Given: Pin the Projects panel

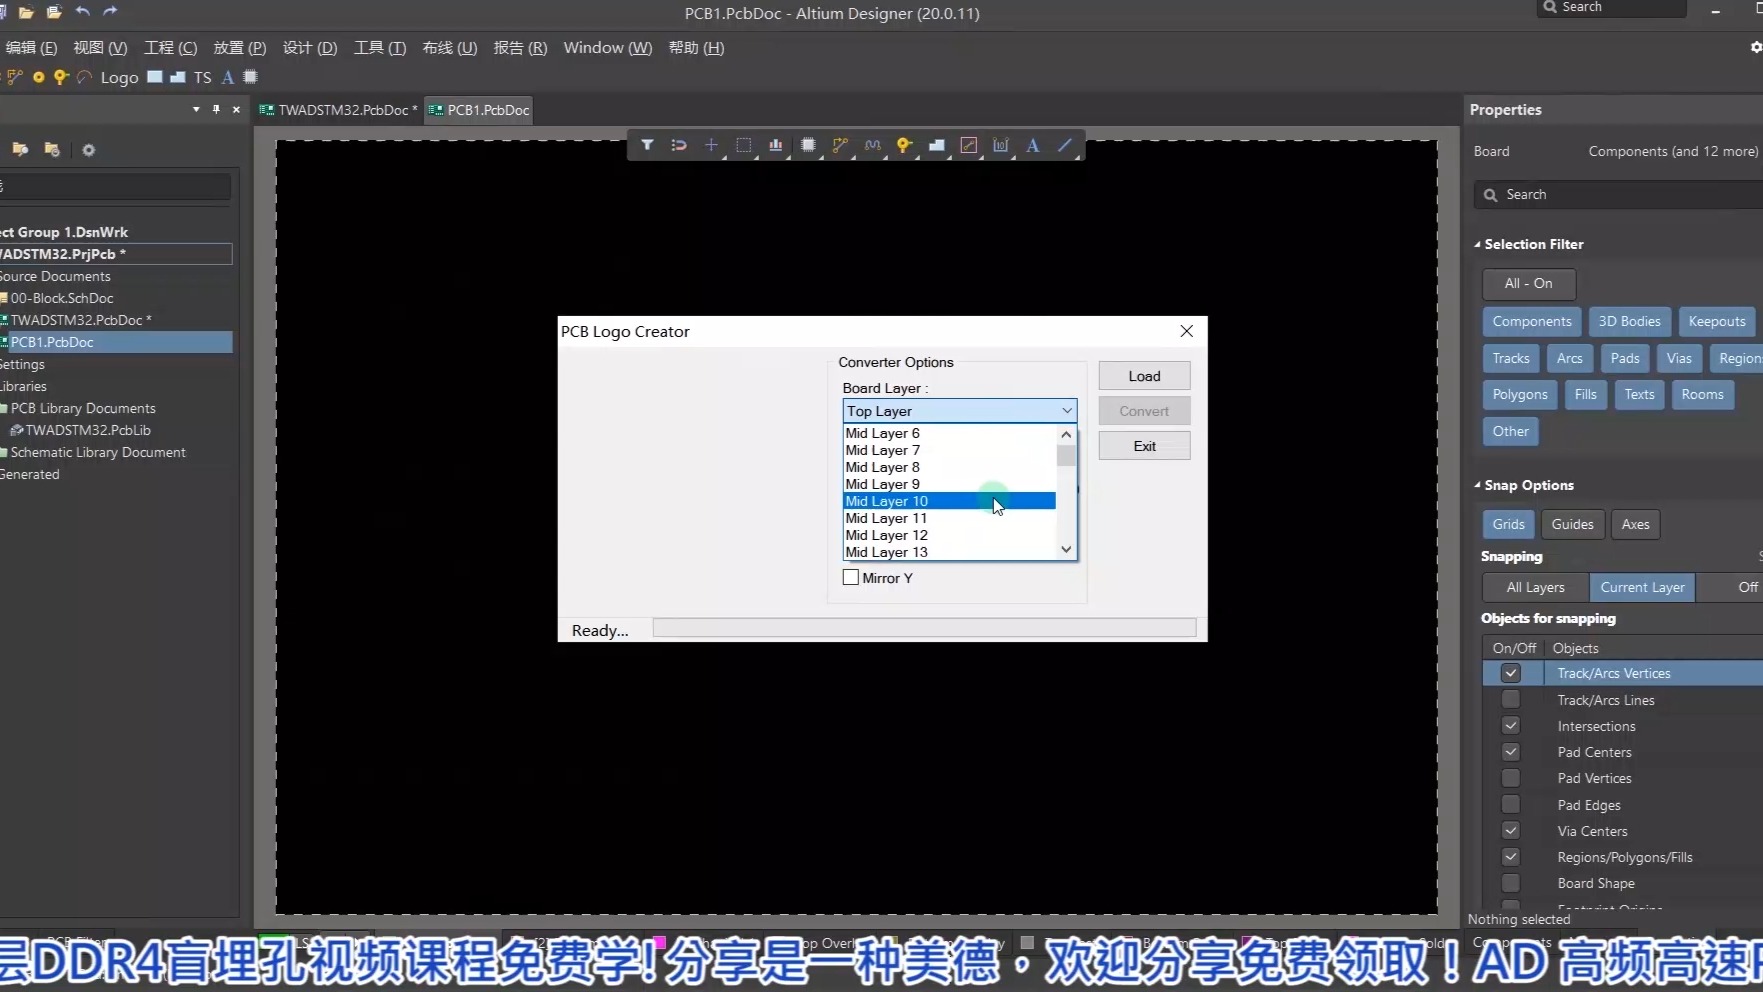Looking at the screenshot, I should click(216, 109).
